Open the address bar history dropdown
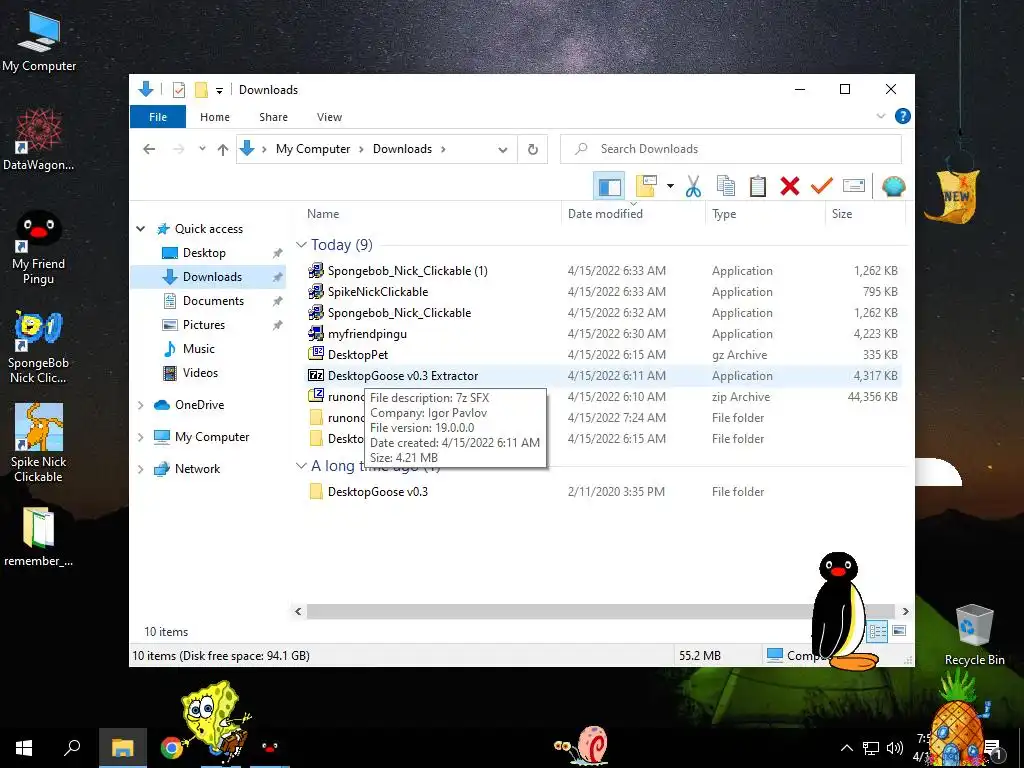 (x=502, y=150)
